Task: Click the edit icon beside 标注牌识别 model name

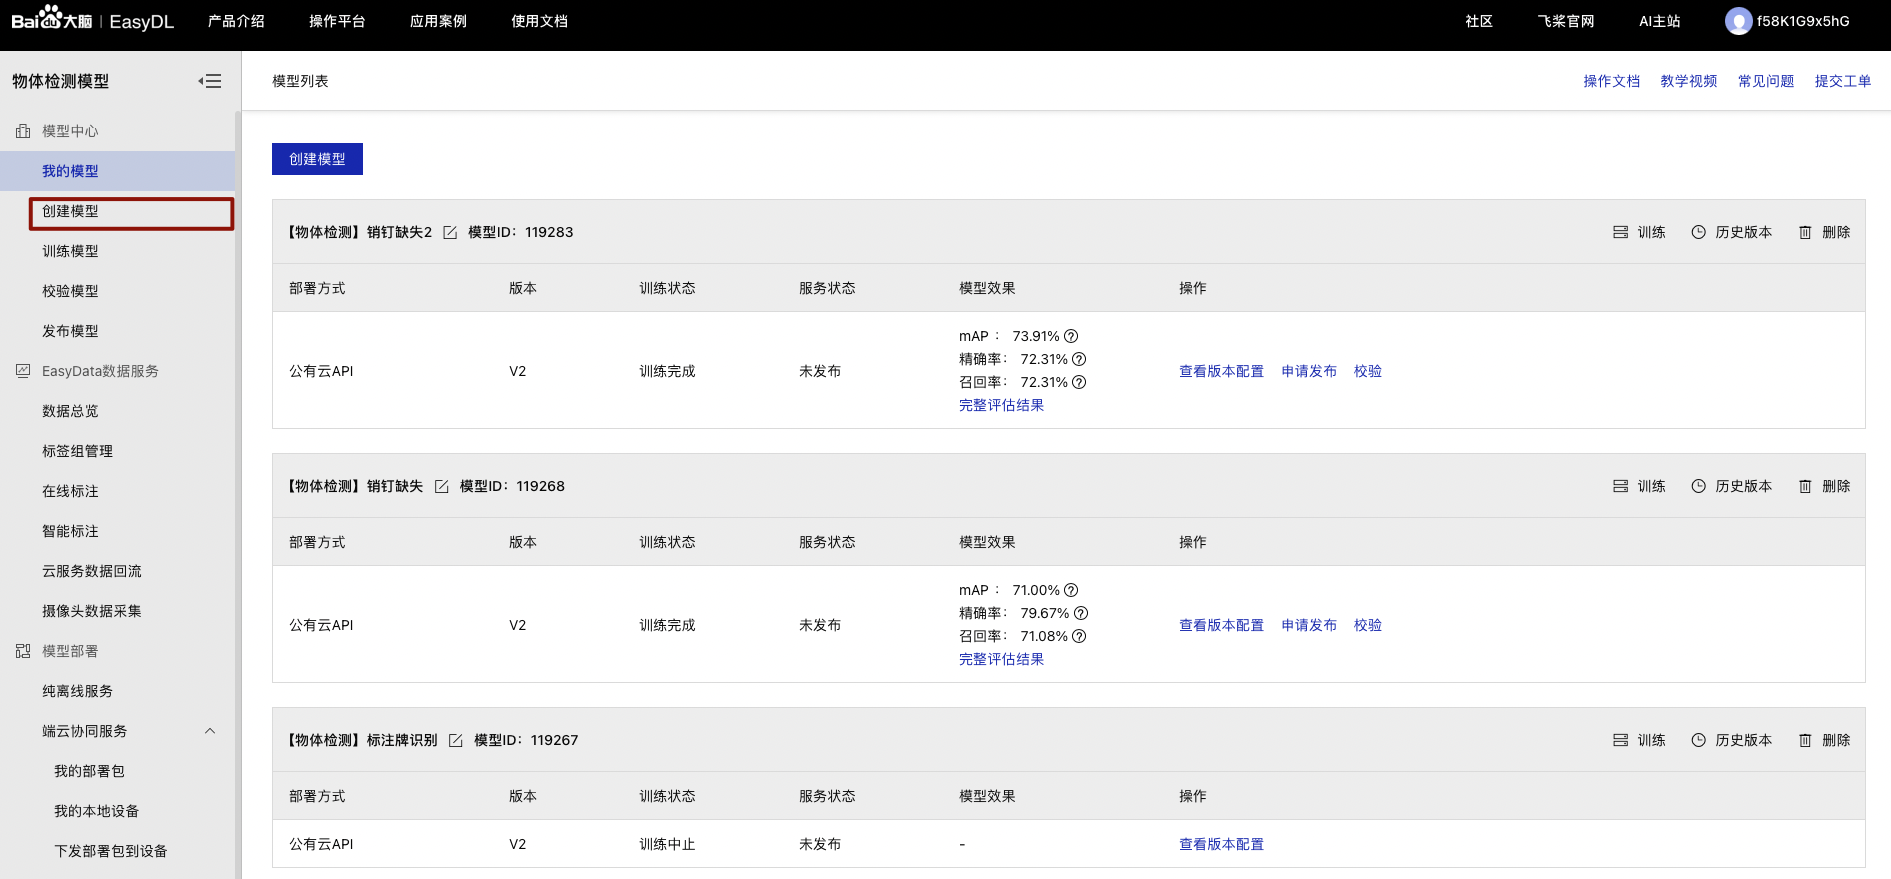Action: (x=456, y=740)
